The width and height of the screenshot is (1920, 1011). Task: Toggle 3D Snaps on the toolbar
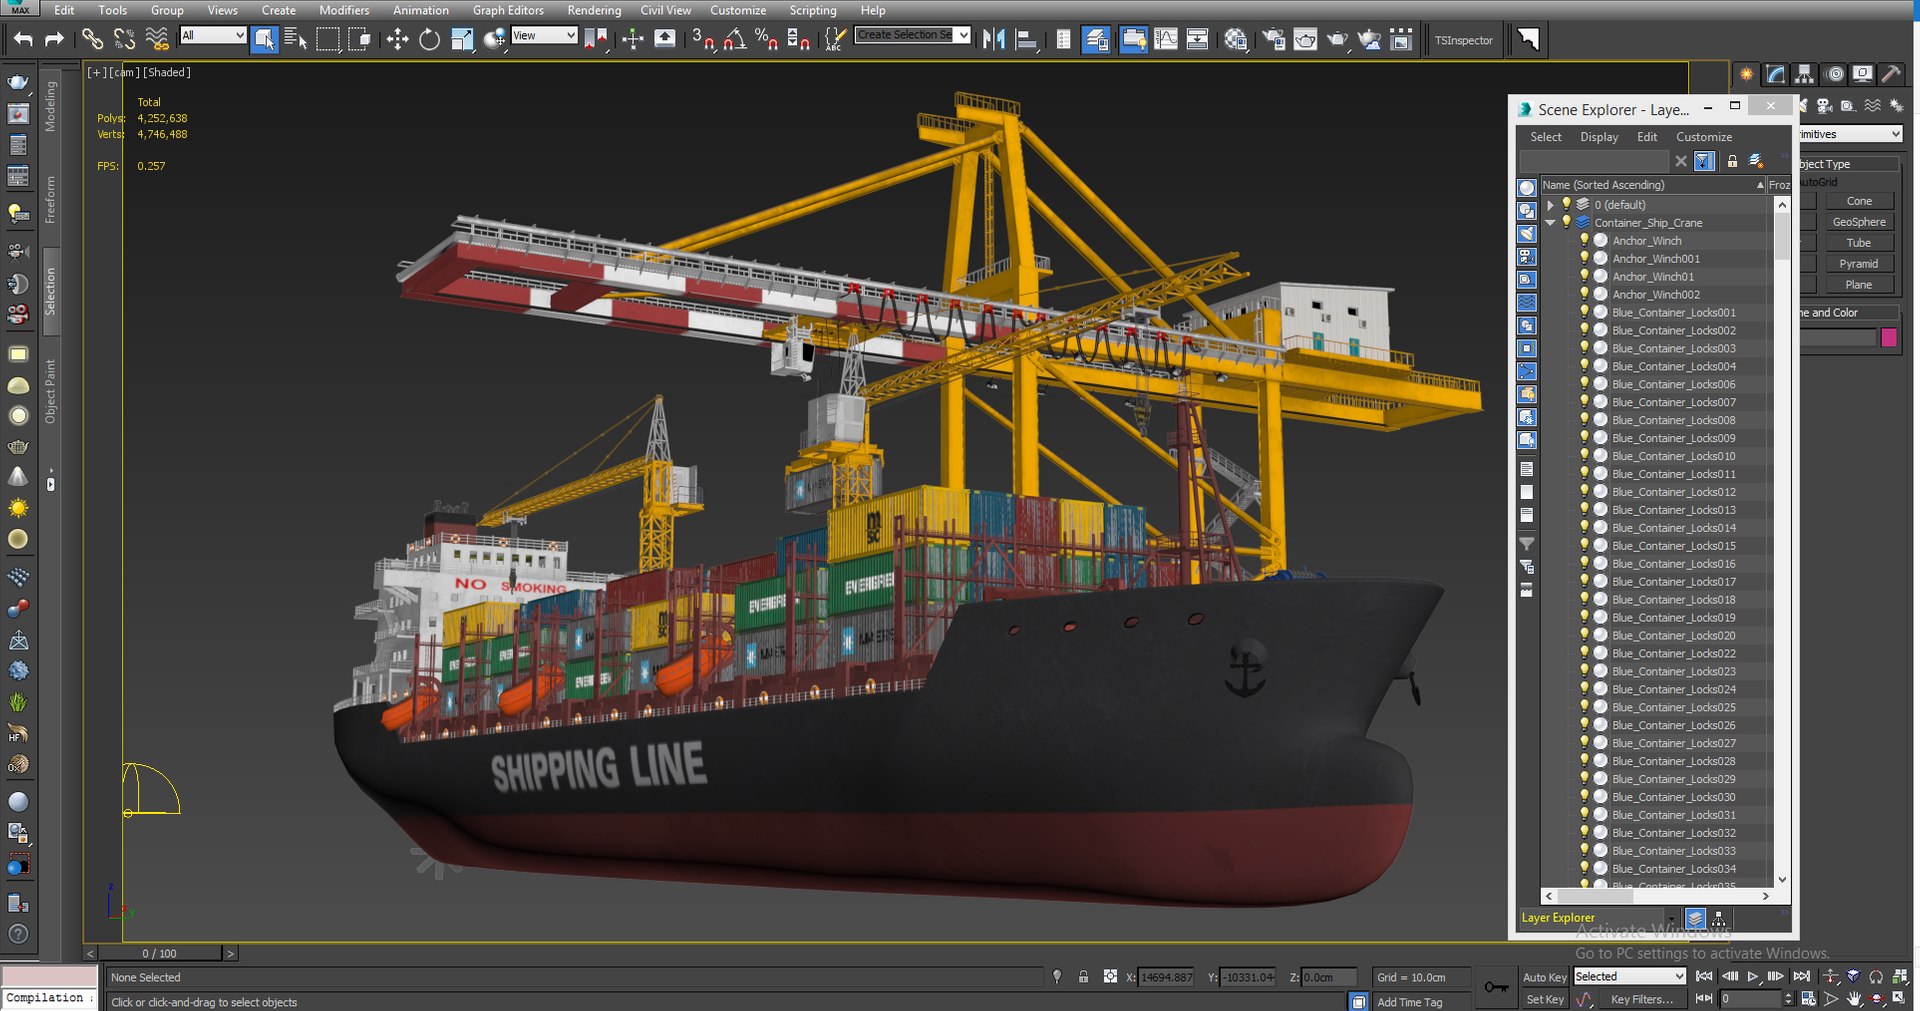703,39
